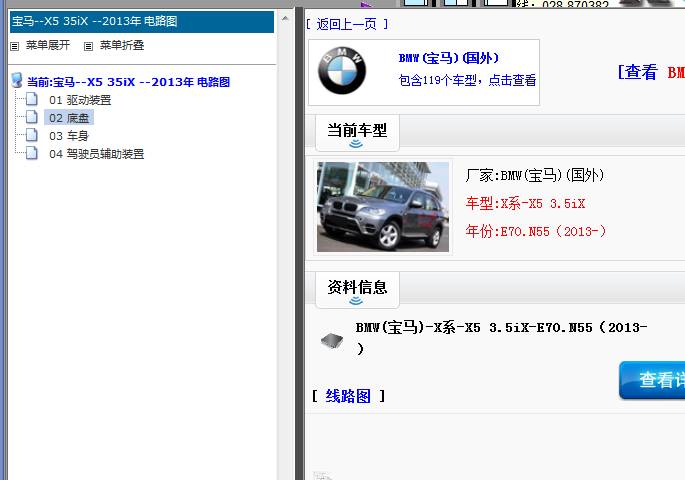
Task: Click the title bar 宝马--X5 35iX --2013年 电路图
Action: coord(142,21)
